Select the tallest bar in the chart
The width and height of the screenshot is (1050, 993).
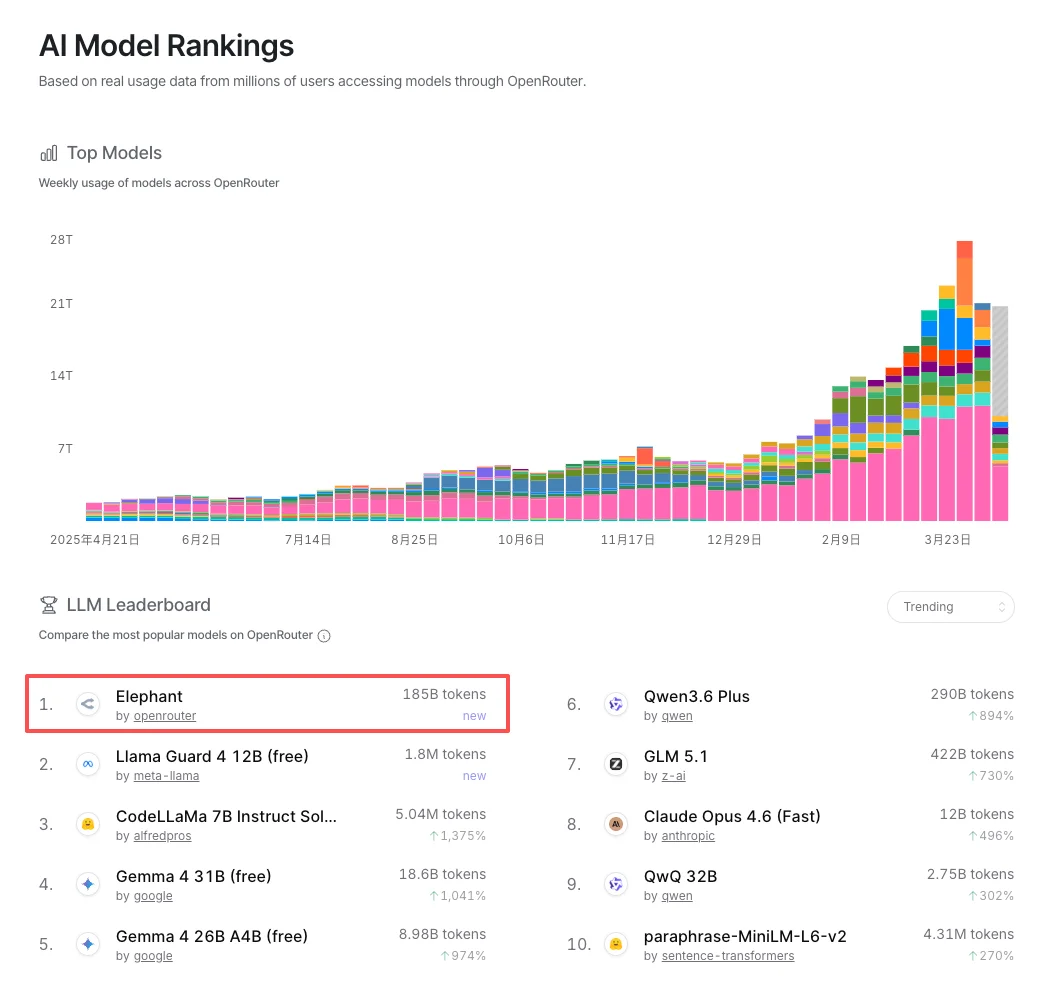(964, 380)
